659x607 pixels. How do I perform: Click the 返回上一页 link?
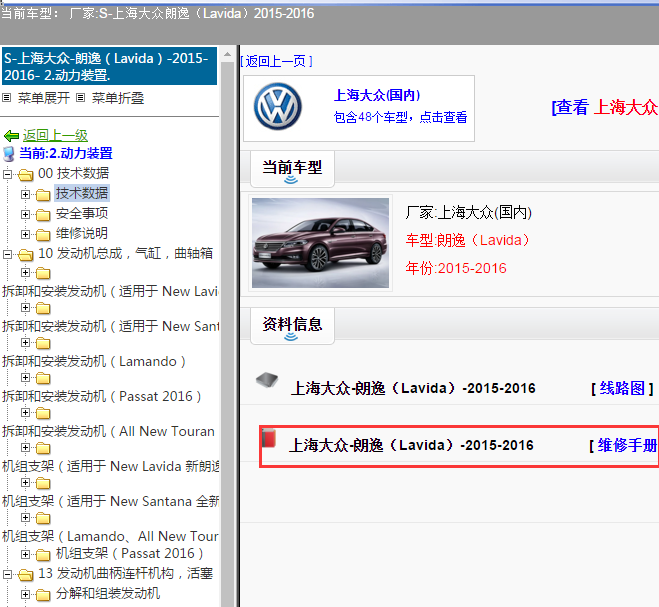pos(277,61)
